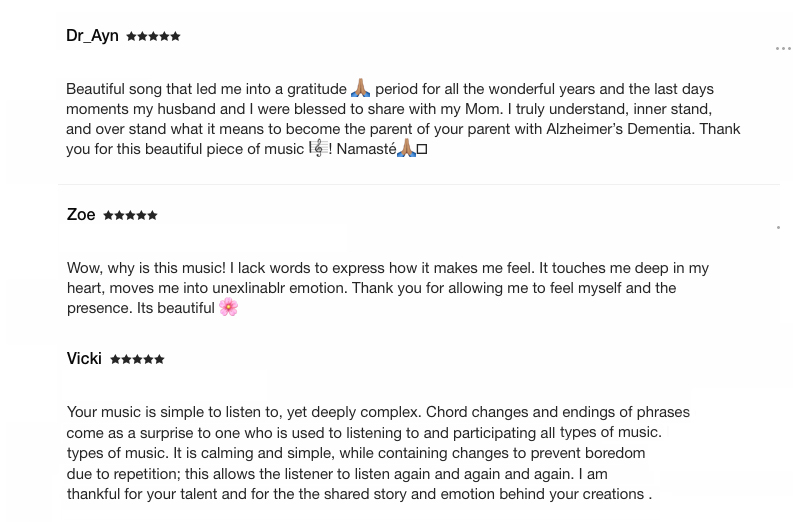
Task: Click the divider line above Zoe's review
Action: [418, 185]
